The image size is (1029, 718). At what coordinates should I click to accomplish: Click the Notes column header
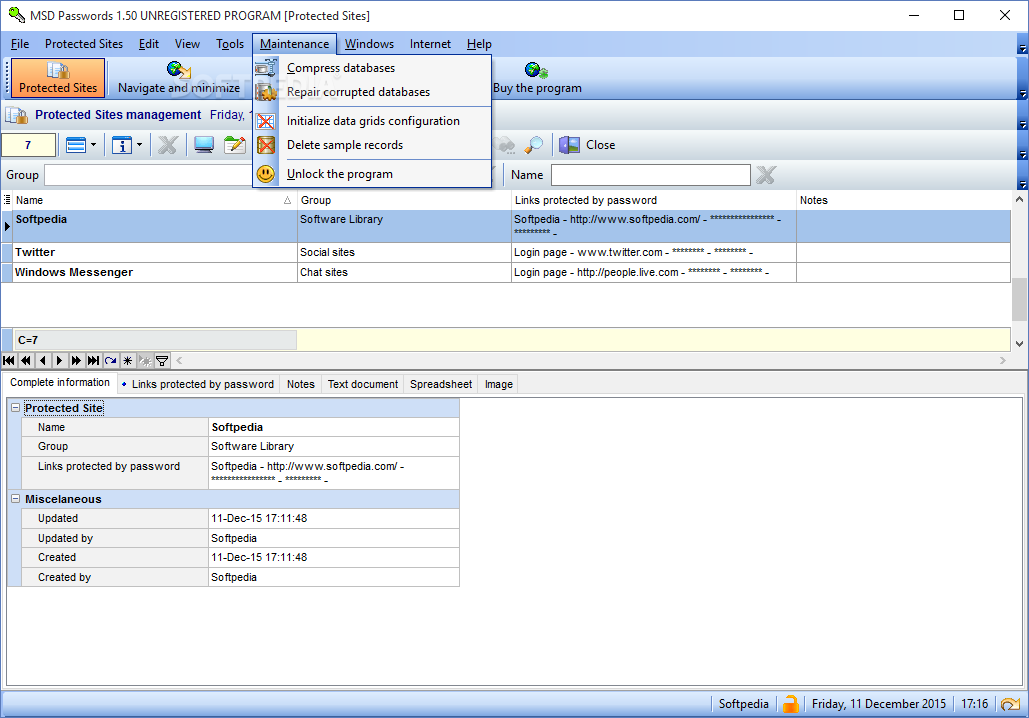pos(903,200)
